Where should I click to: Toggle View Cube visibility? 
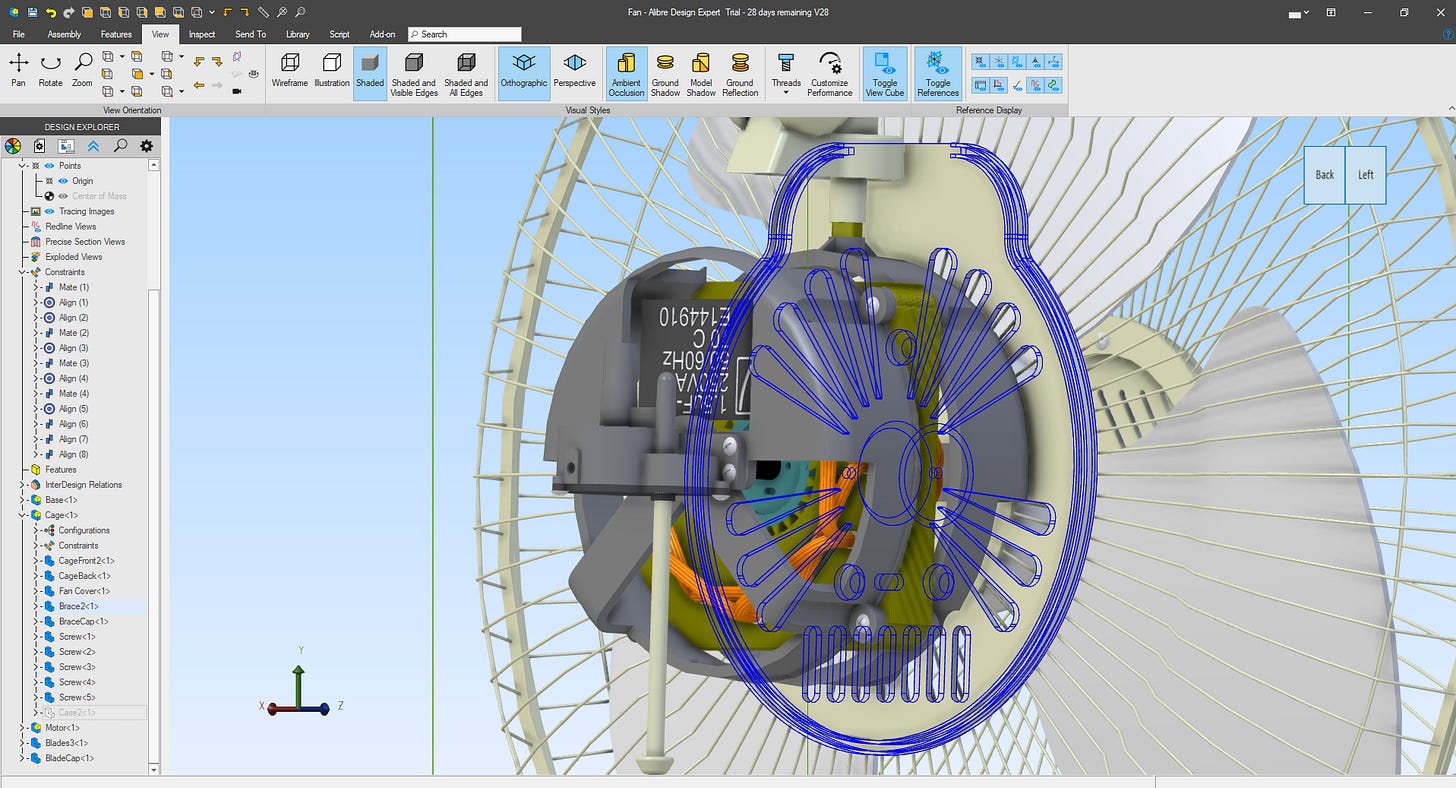(885, 73)
